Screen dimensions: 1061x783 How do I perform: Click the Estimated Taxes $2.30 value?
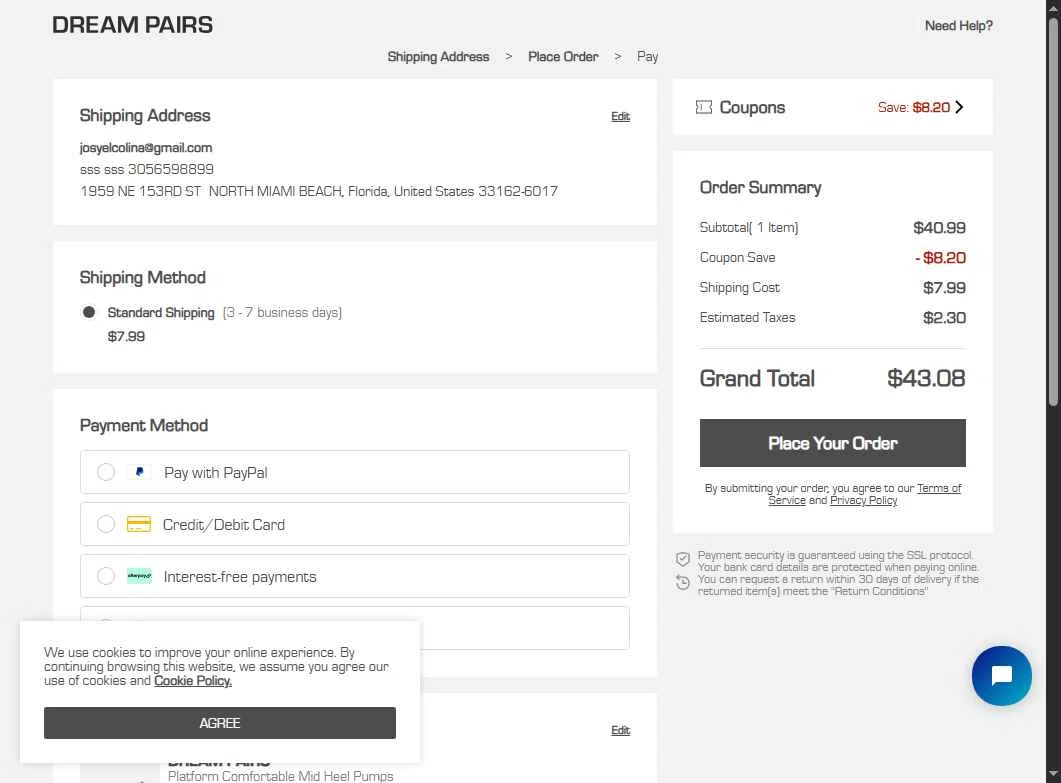[x=944, y=317]
